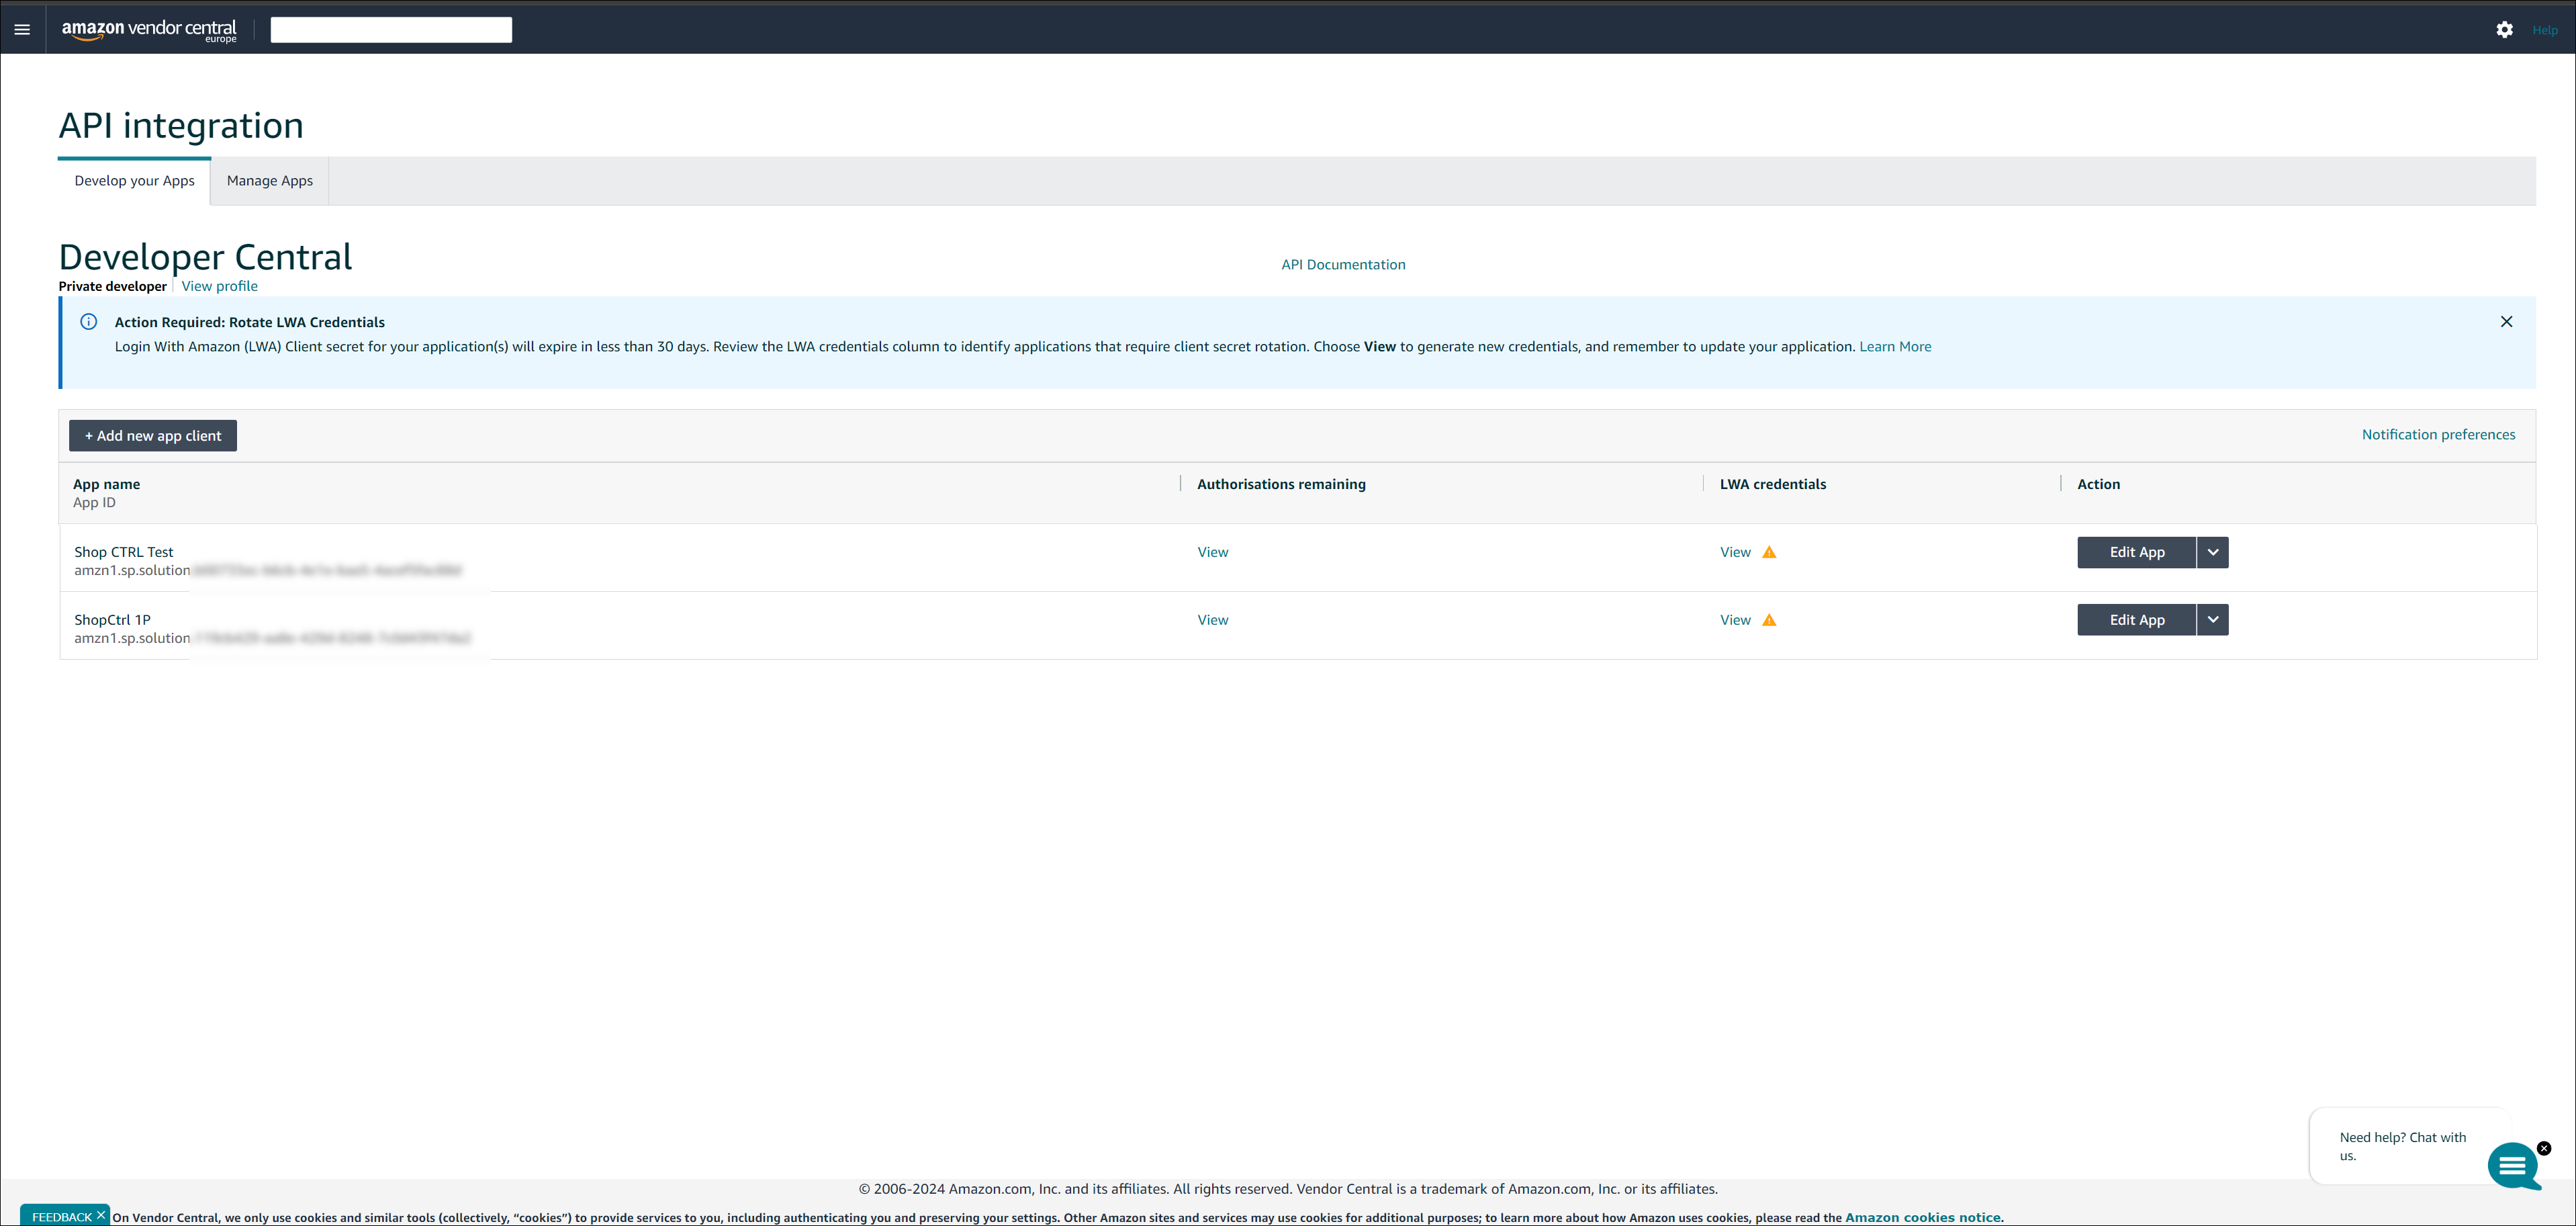Viewport: 2576px width, 1226px height.
Task: Open Notification preferences link
Action: [x=2438, y=434]
